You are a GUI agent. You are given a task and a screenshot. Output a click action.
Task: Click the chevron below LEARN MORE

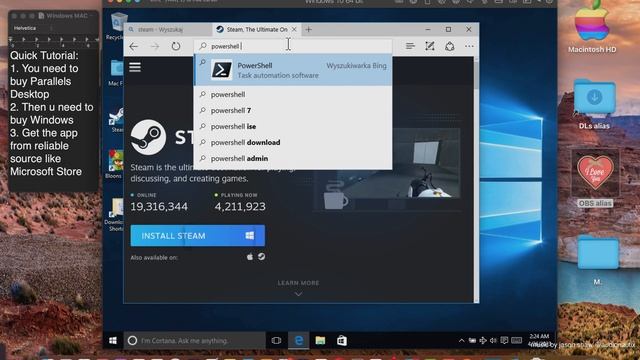coord(298,294)
